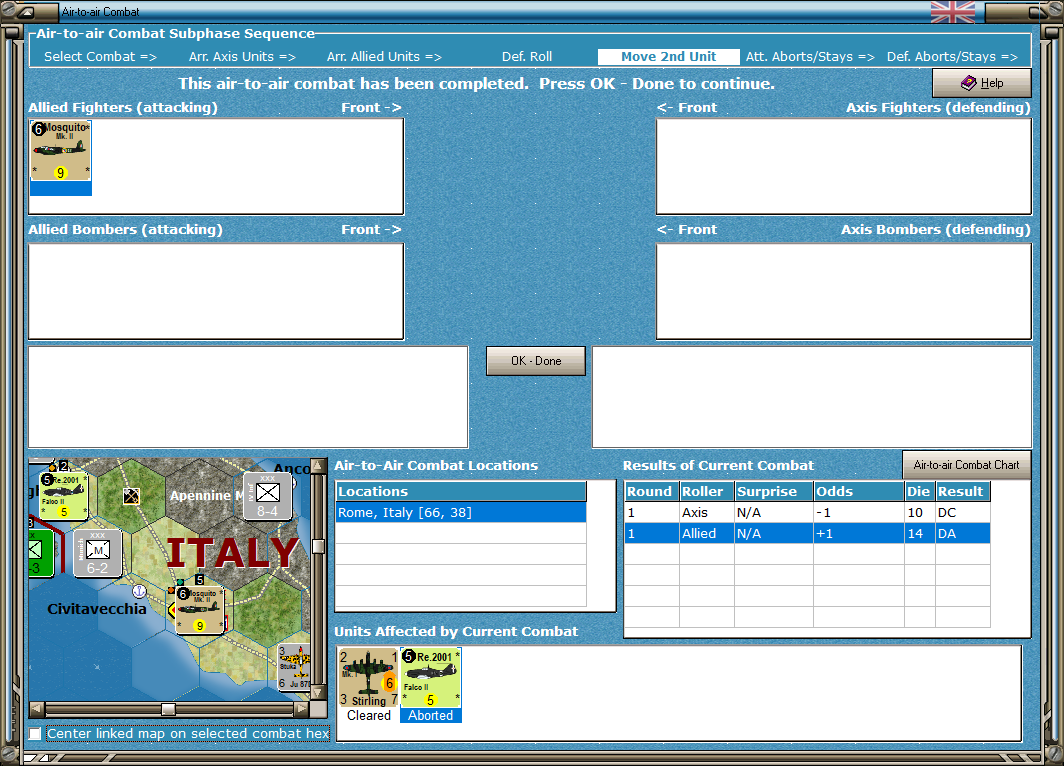Select the Mosquito Mk. II fighter in Allied Fighters box
The width and height of the screenshot is (1064, 766).
[x=60, y=151]
